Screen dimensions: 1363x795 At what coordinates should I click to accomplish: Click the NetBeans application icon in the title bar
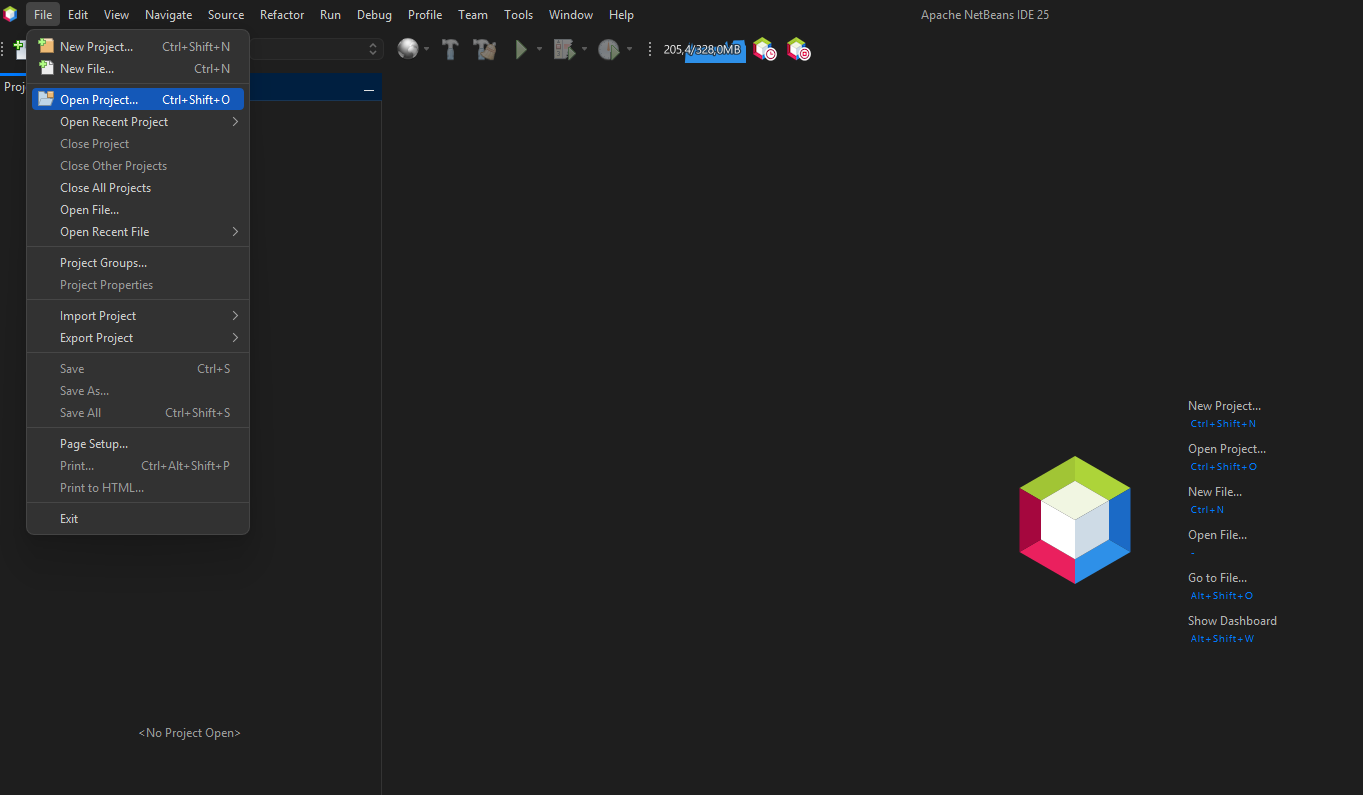coord(10,15)
